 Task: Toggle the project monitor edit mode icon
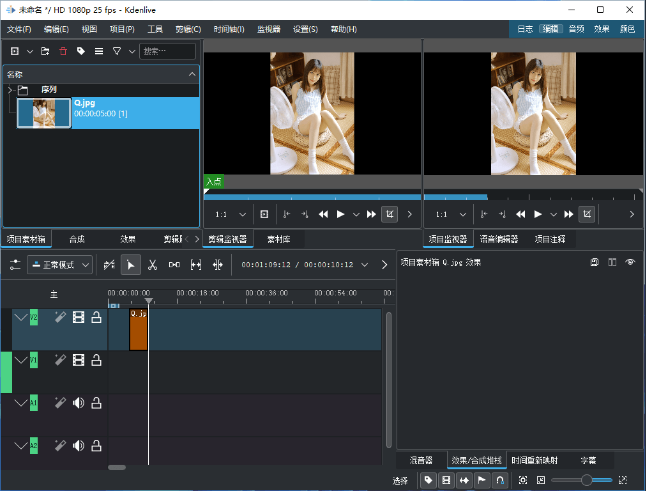coord(587,214)
